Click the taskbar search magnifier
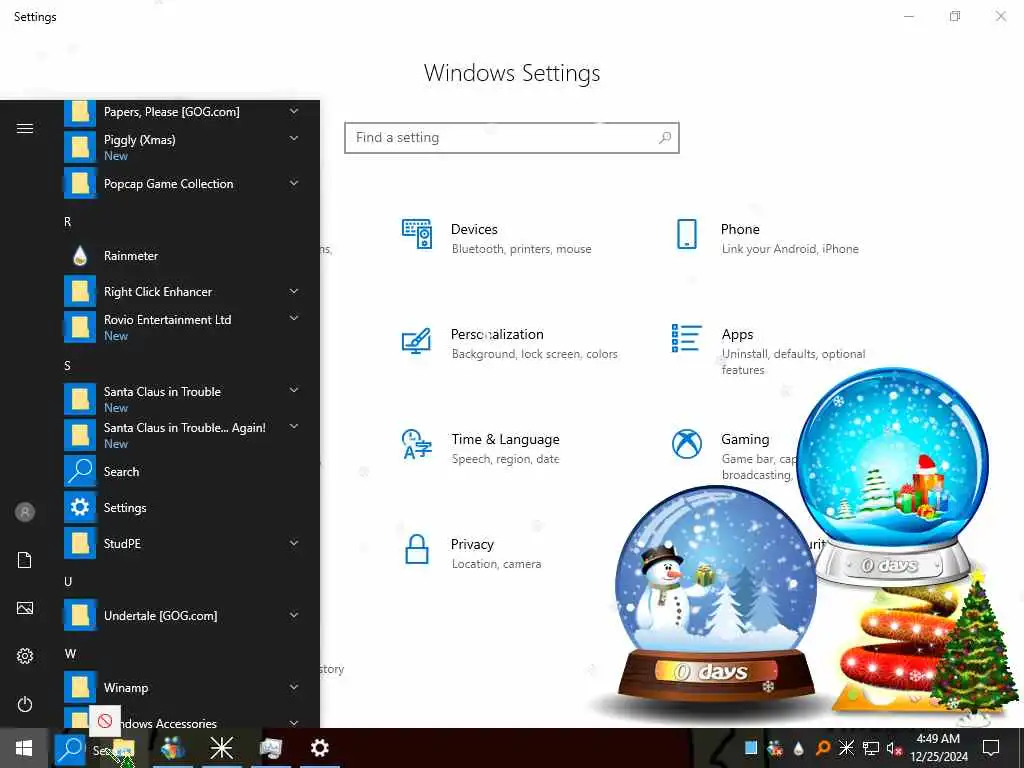The image size is (1024, 768). (70, 748)
